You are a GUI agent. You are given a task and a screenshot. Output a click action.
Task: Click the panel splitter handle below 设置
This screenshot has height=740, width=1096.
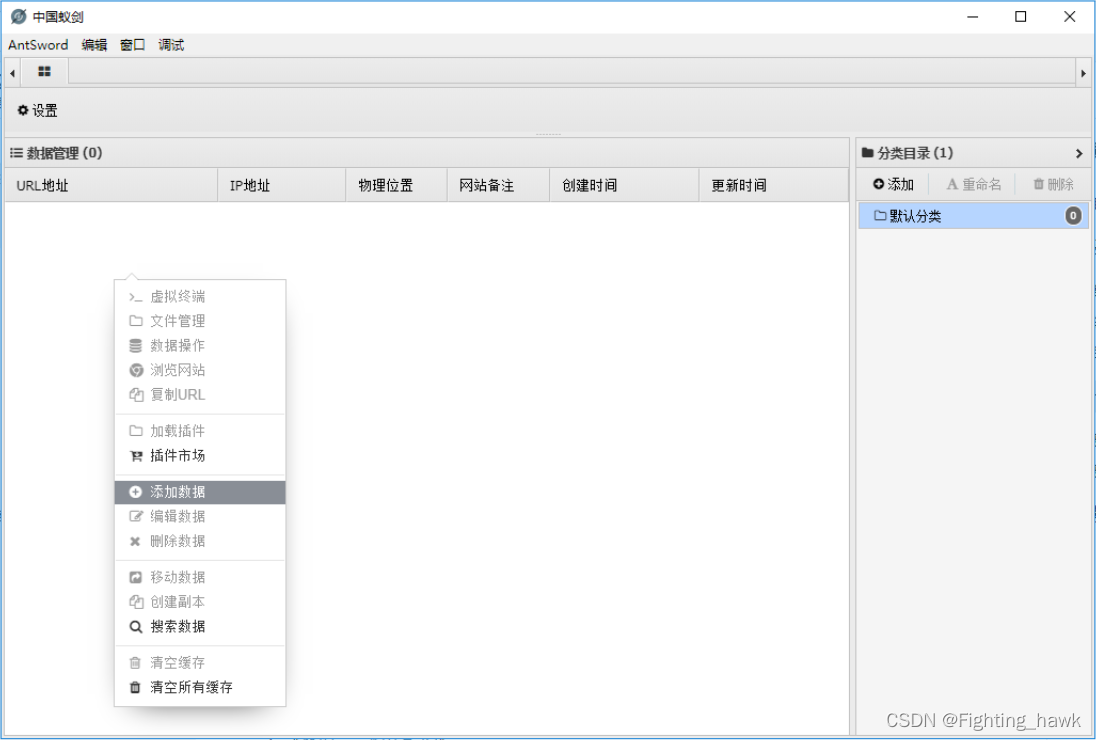(548, 134)
